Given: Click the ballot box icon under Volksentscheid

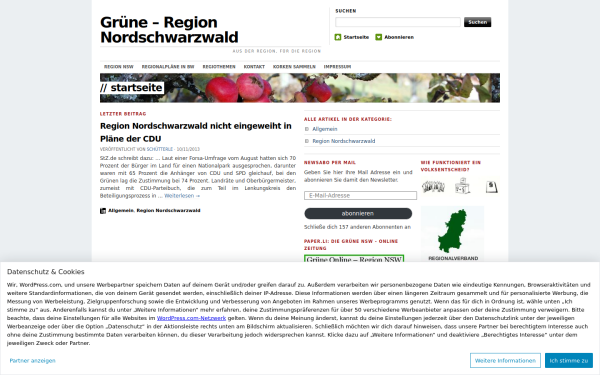Looking at the screenshot, I should tap(462, 186).
